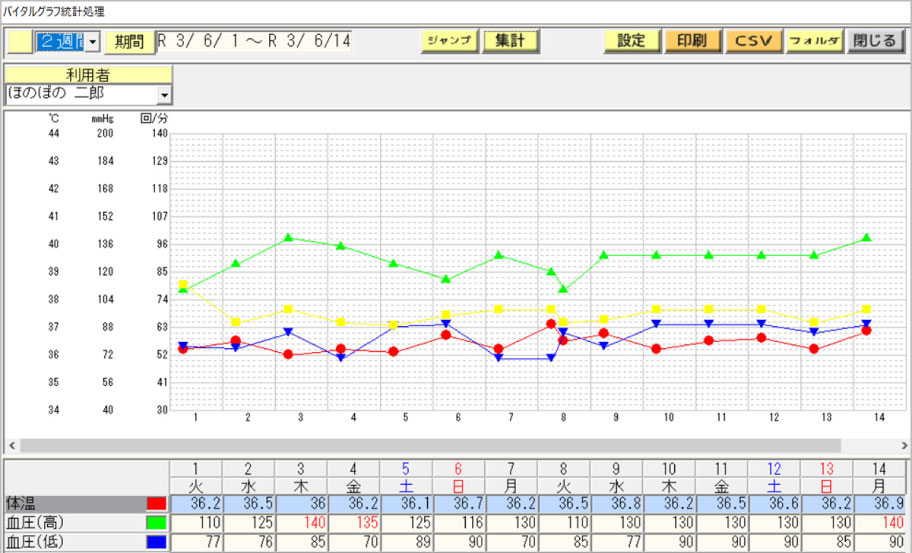Click the blue 血圧(低) color swatch
The image size is (912, 553).
point(155,542)
